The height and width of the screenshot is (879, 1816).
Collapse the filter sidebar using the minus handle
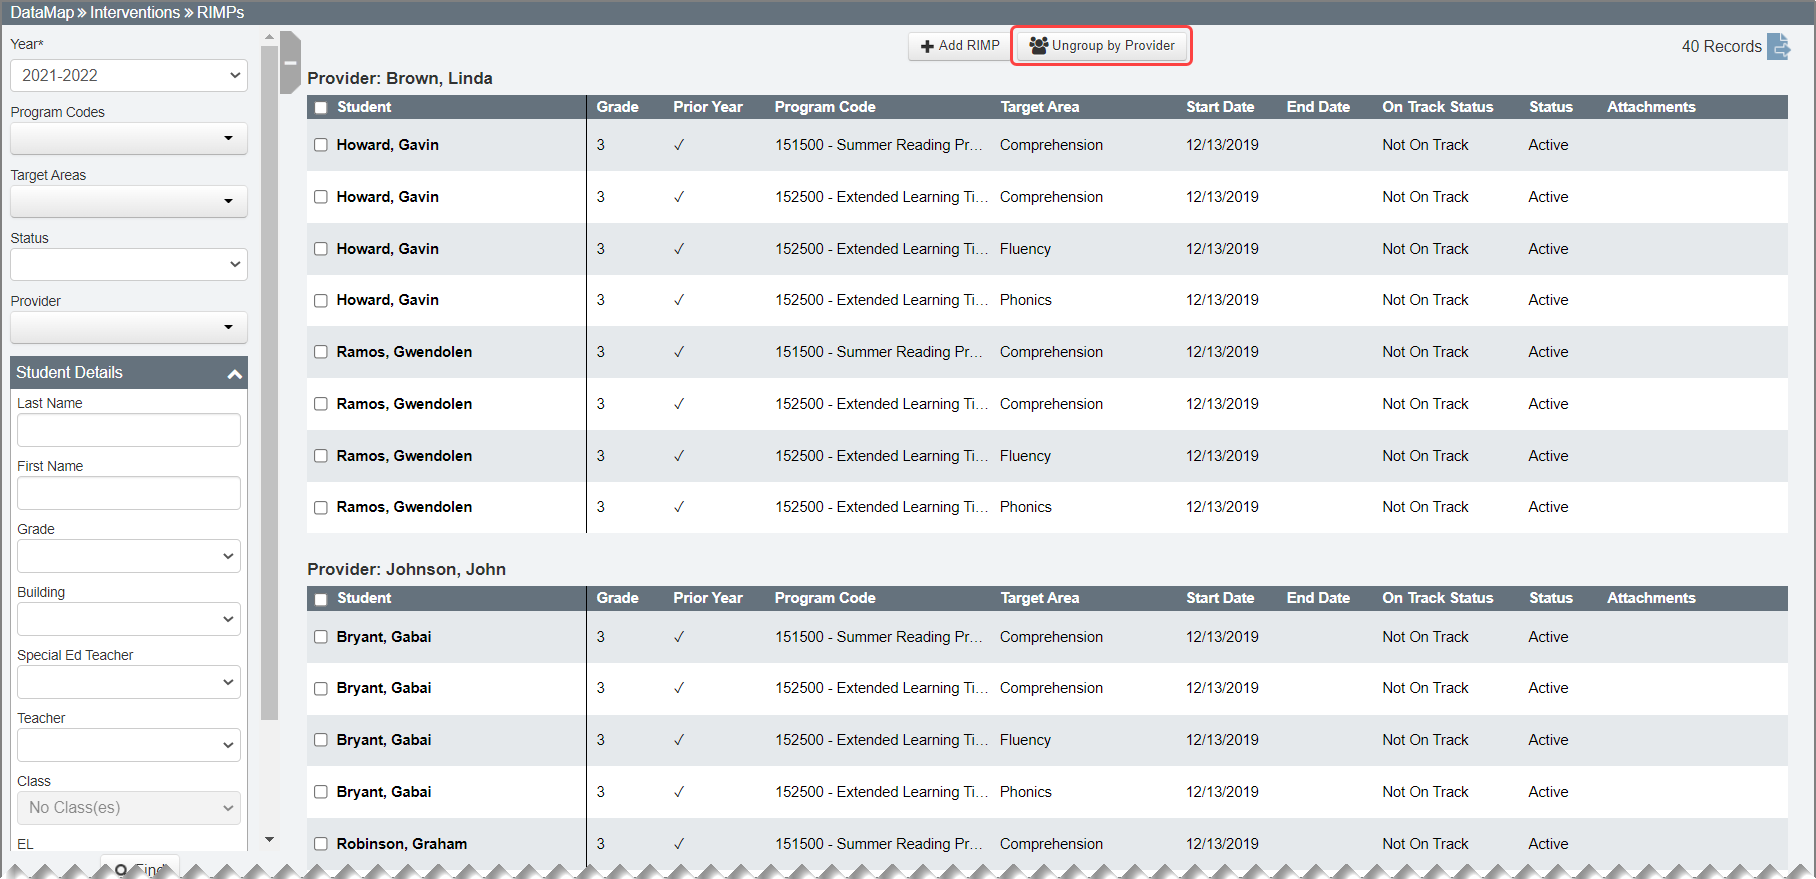coord(290,63)
